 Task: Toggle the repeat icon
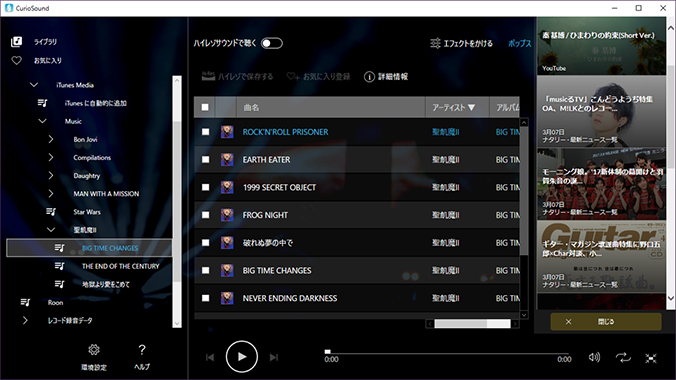point(623,357)
